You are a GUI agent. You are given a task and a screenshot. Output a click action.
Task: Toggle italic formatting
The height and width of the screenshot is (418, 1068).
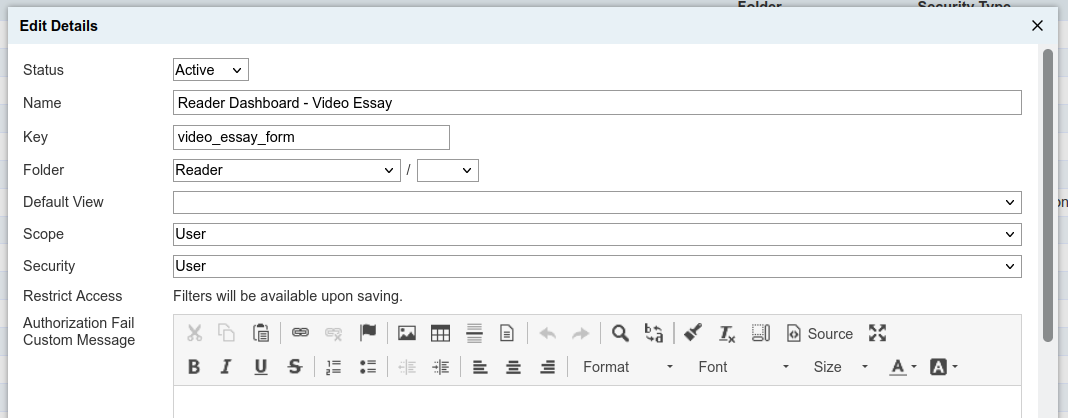(226, 367)
